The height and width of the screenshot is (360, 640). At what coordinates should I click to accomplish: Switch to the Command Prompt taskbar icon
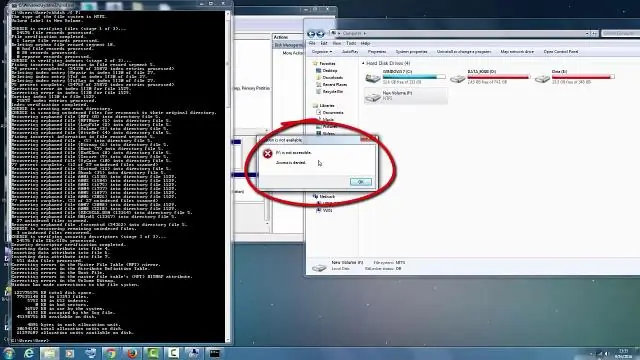215,353
